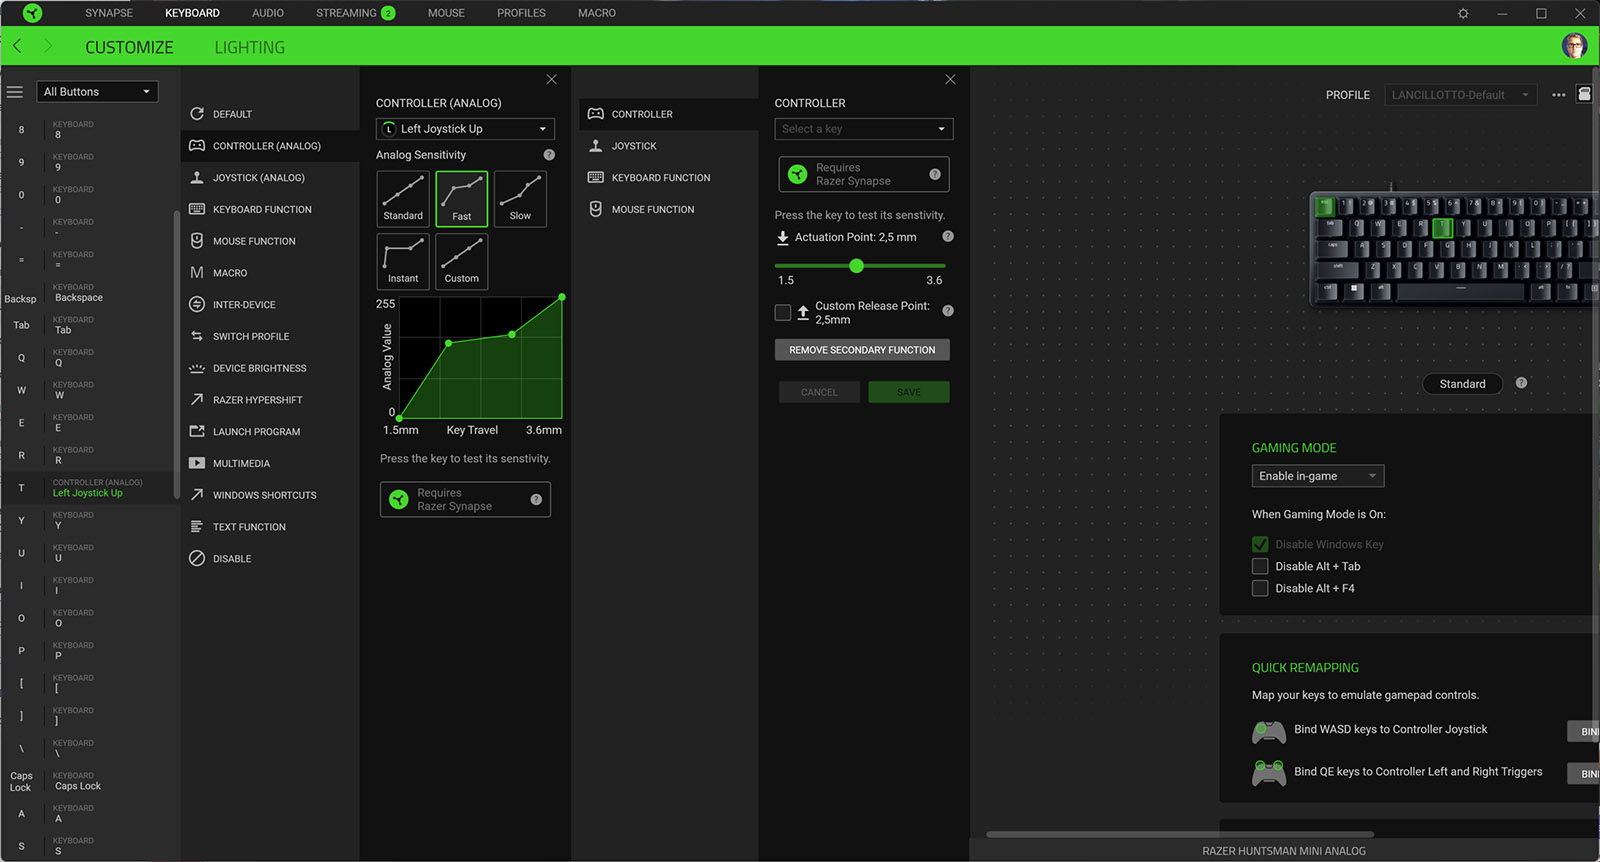Switch to Synapse tab
The width and height of the screenshot is (1600, 862).
click(109, 13)
